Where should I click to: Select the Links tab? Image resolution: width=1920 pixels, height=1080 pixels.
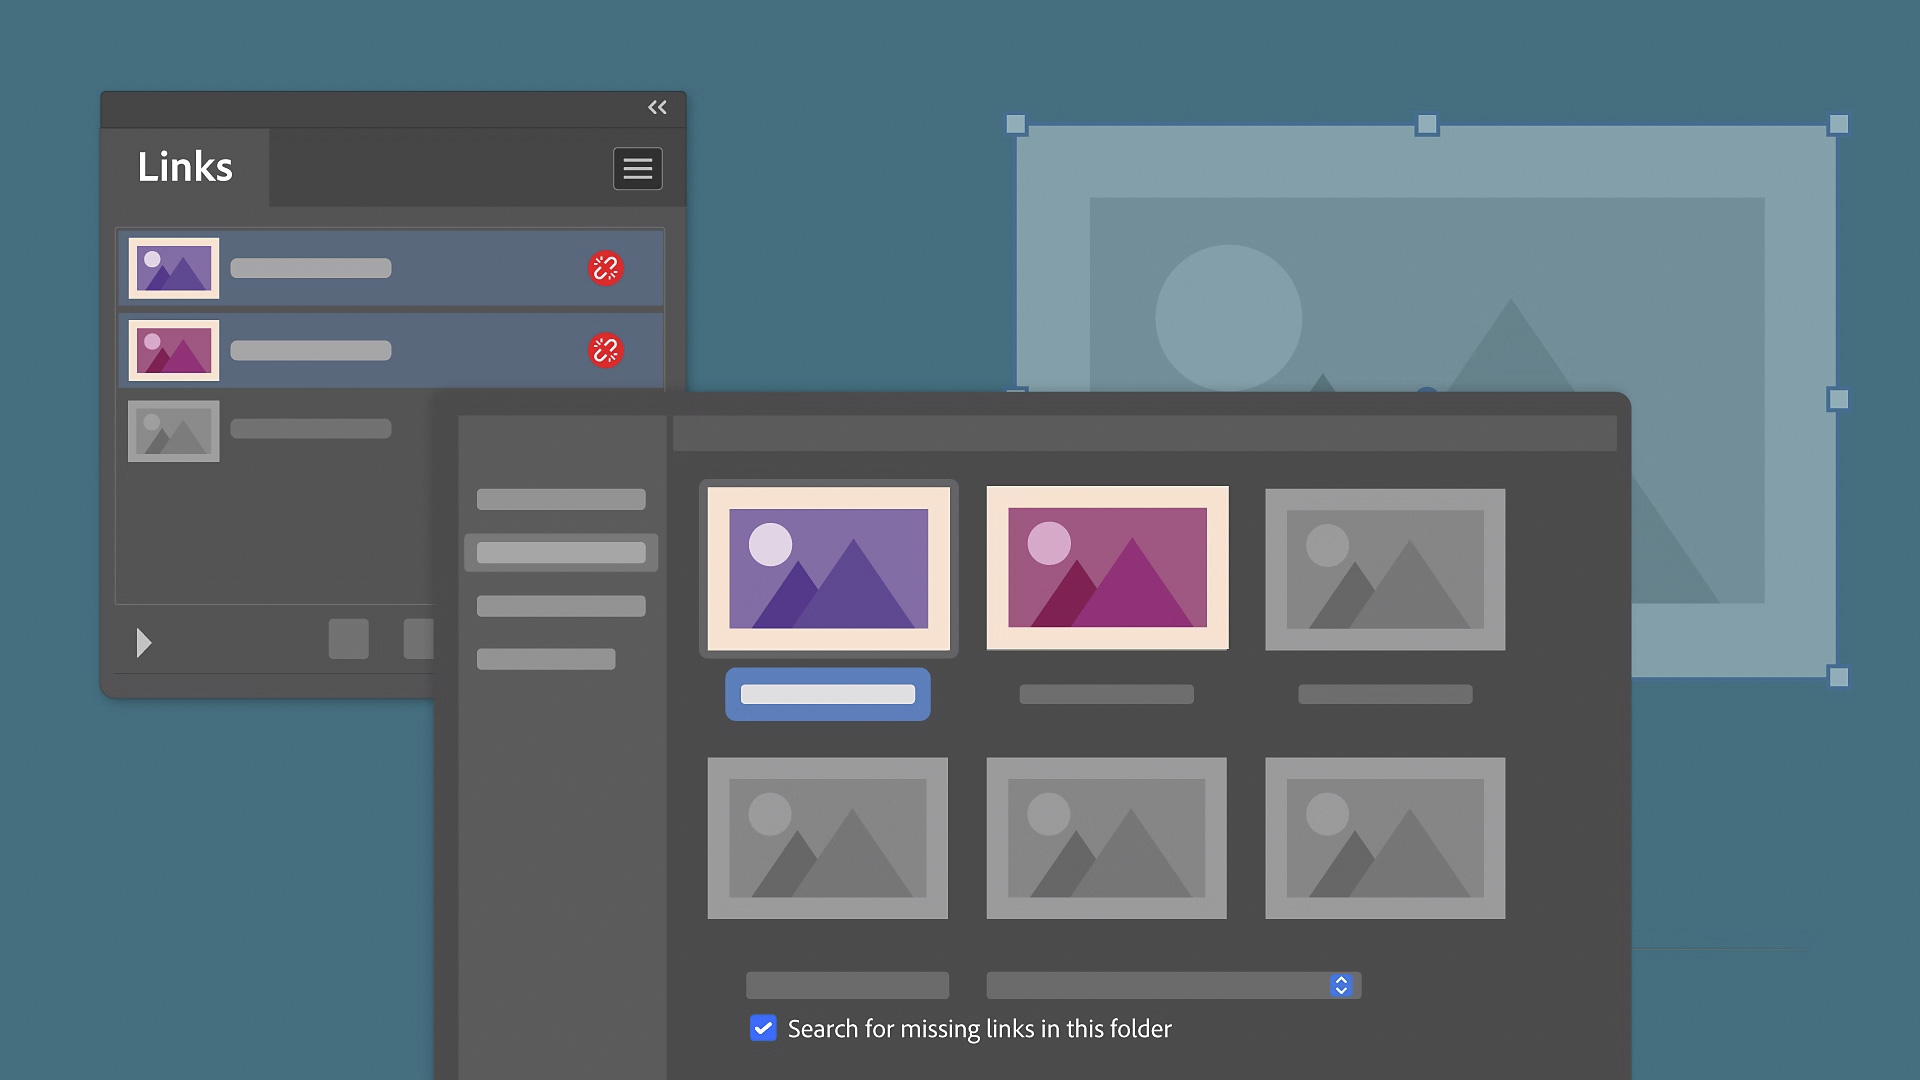(x=185, y=168)
